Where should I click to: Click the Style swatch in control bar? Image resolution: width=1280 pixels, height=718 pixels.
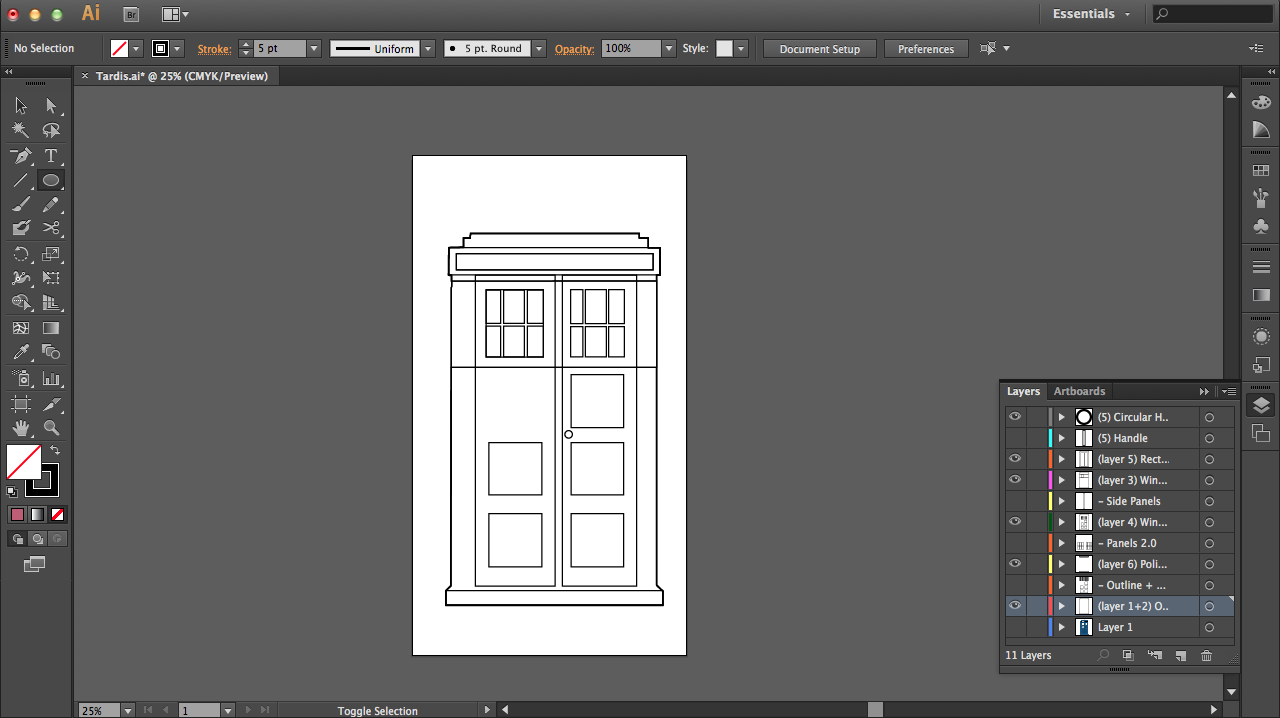point(724,48)
